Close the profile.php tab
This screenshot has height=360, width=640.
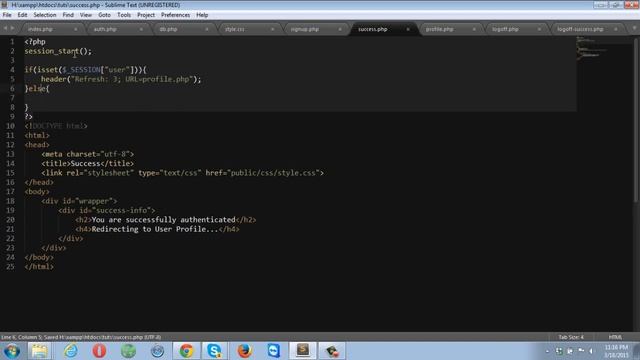click(x=474, y=29)
